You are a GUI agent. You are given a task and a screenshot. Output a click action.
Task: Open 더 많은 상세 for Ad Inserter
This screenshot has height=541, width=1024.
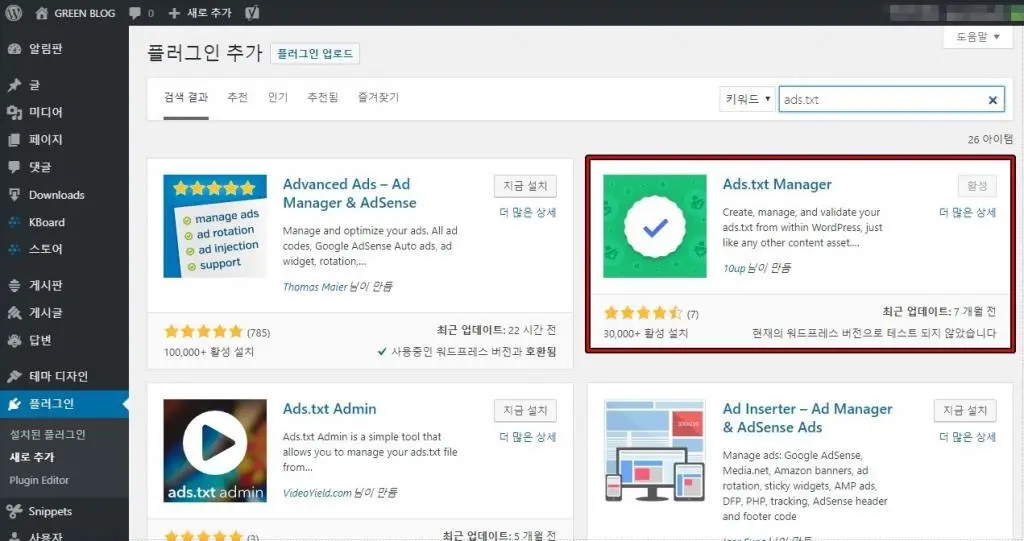(x=968, y=437)
